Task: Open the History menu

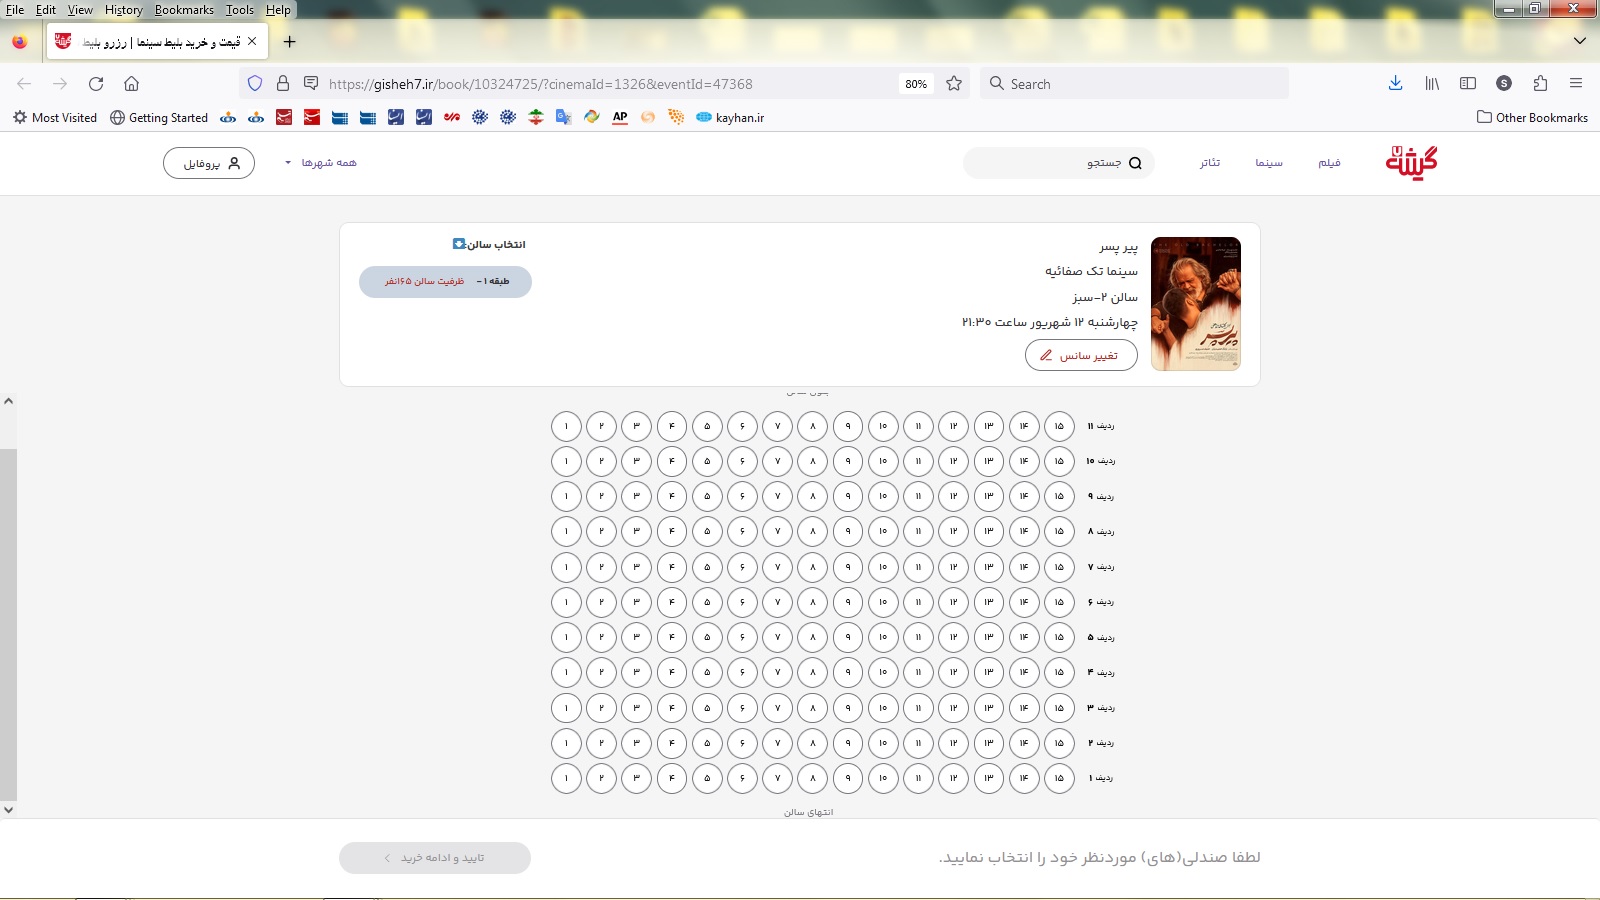Action: click(123, 10)
